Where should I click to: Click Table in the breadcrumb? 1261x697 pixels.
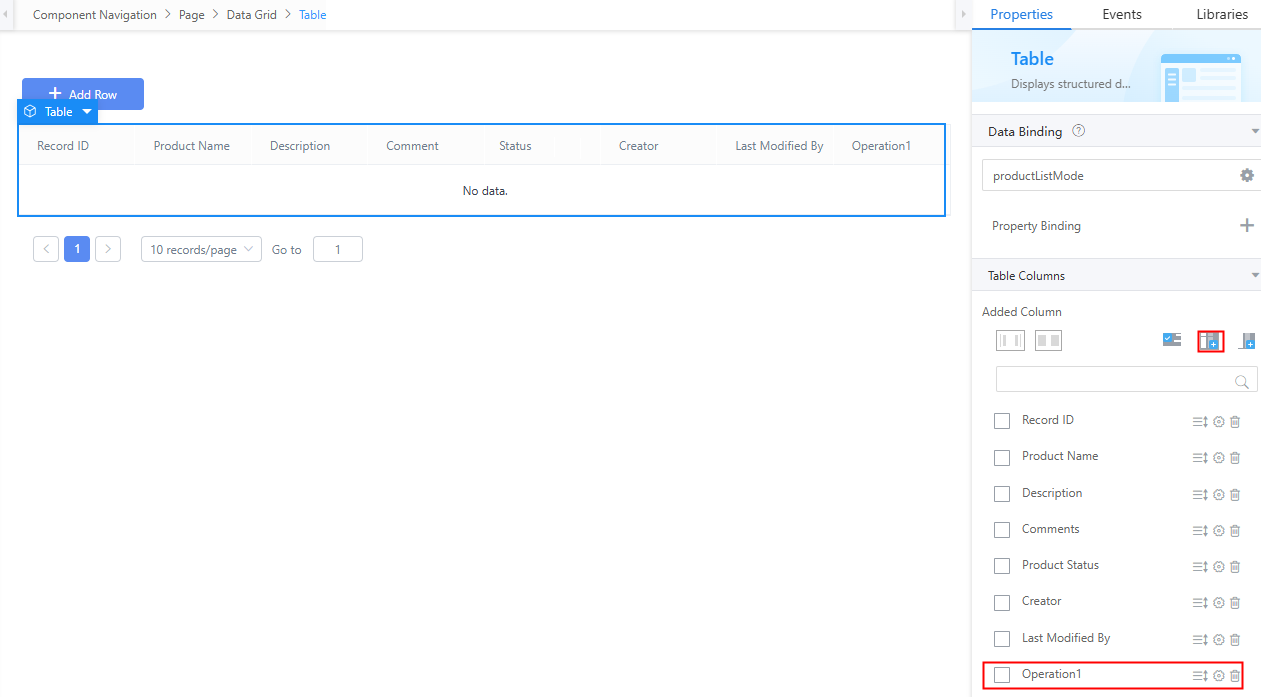pyautogui.click(x=313, y=15)
